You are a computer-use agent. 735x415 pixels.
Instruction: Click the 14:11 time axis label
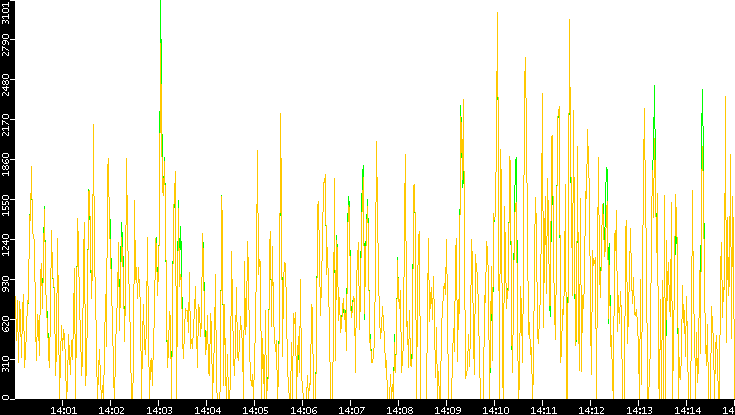543,410
